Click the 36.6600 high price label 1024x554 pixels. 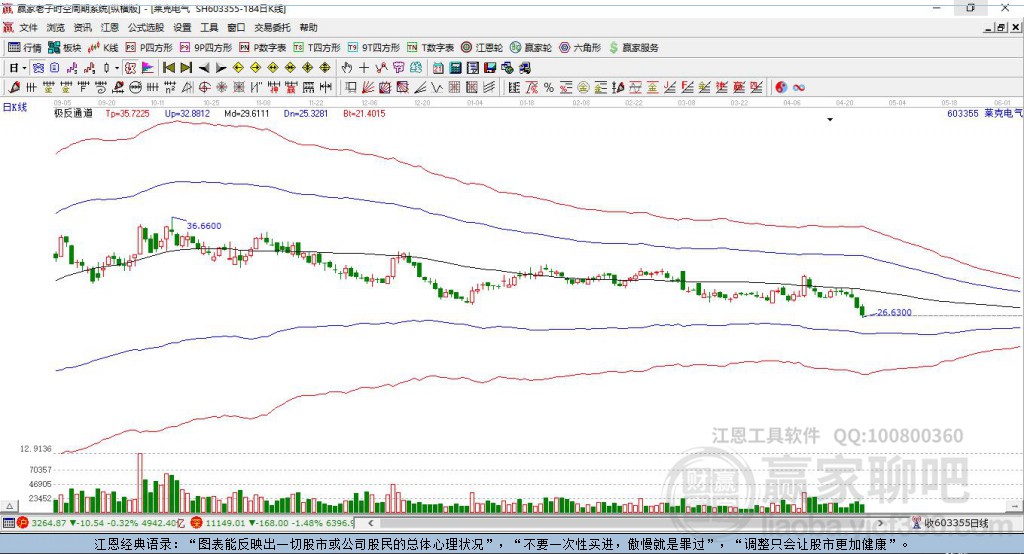(x=204, y=225)
